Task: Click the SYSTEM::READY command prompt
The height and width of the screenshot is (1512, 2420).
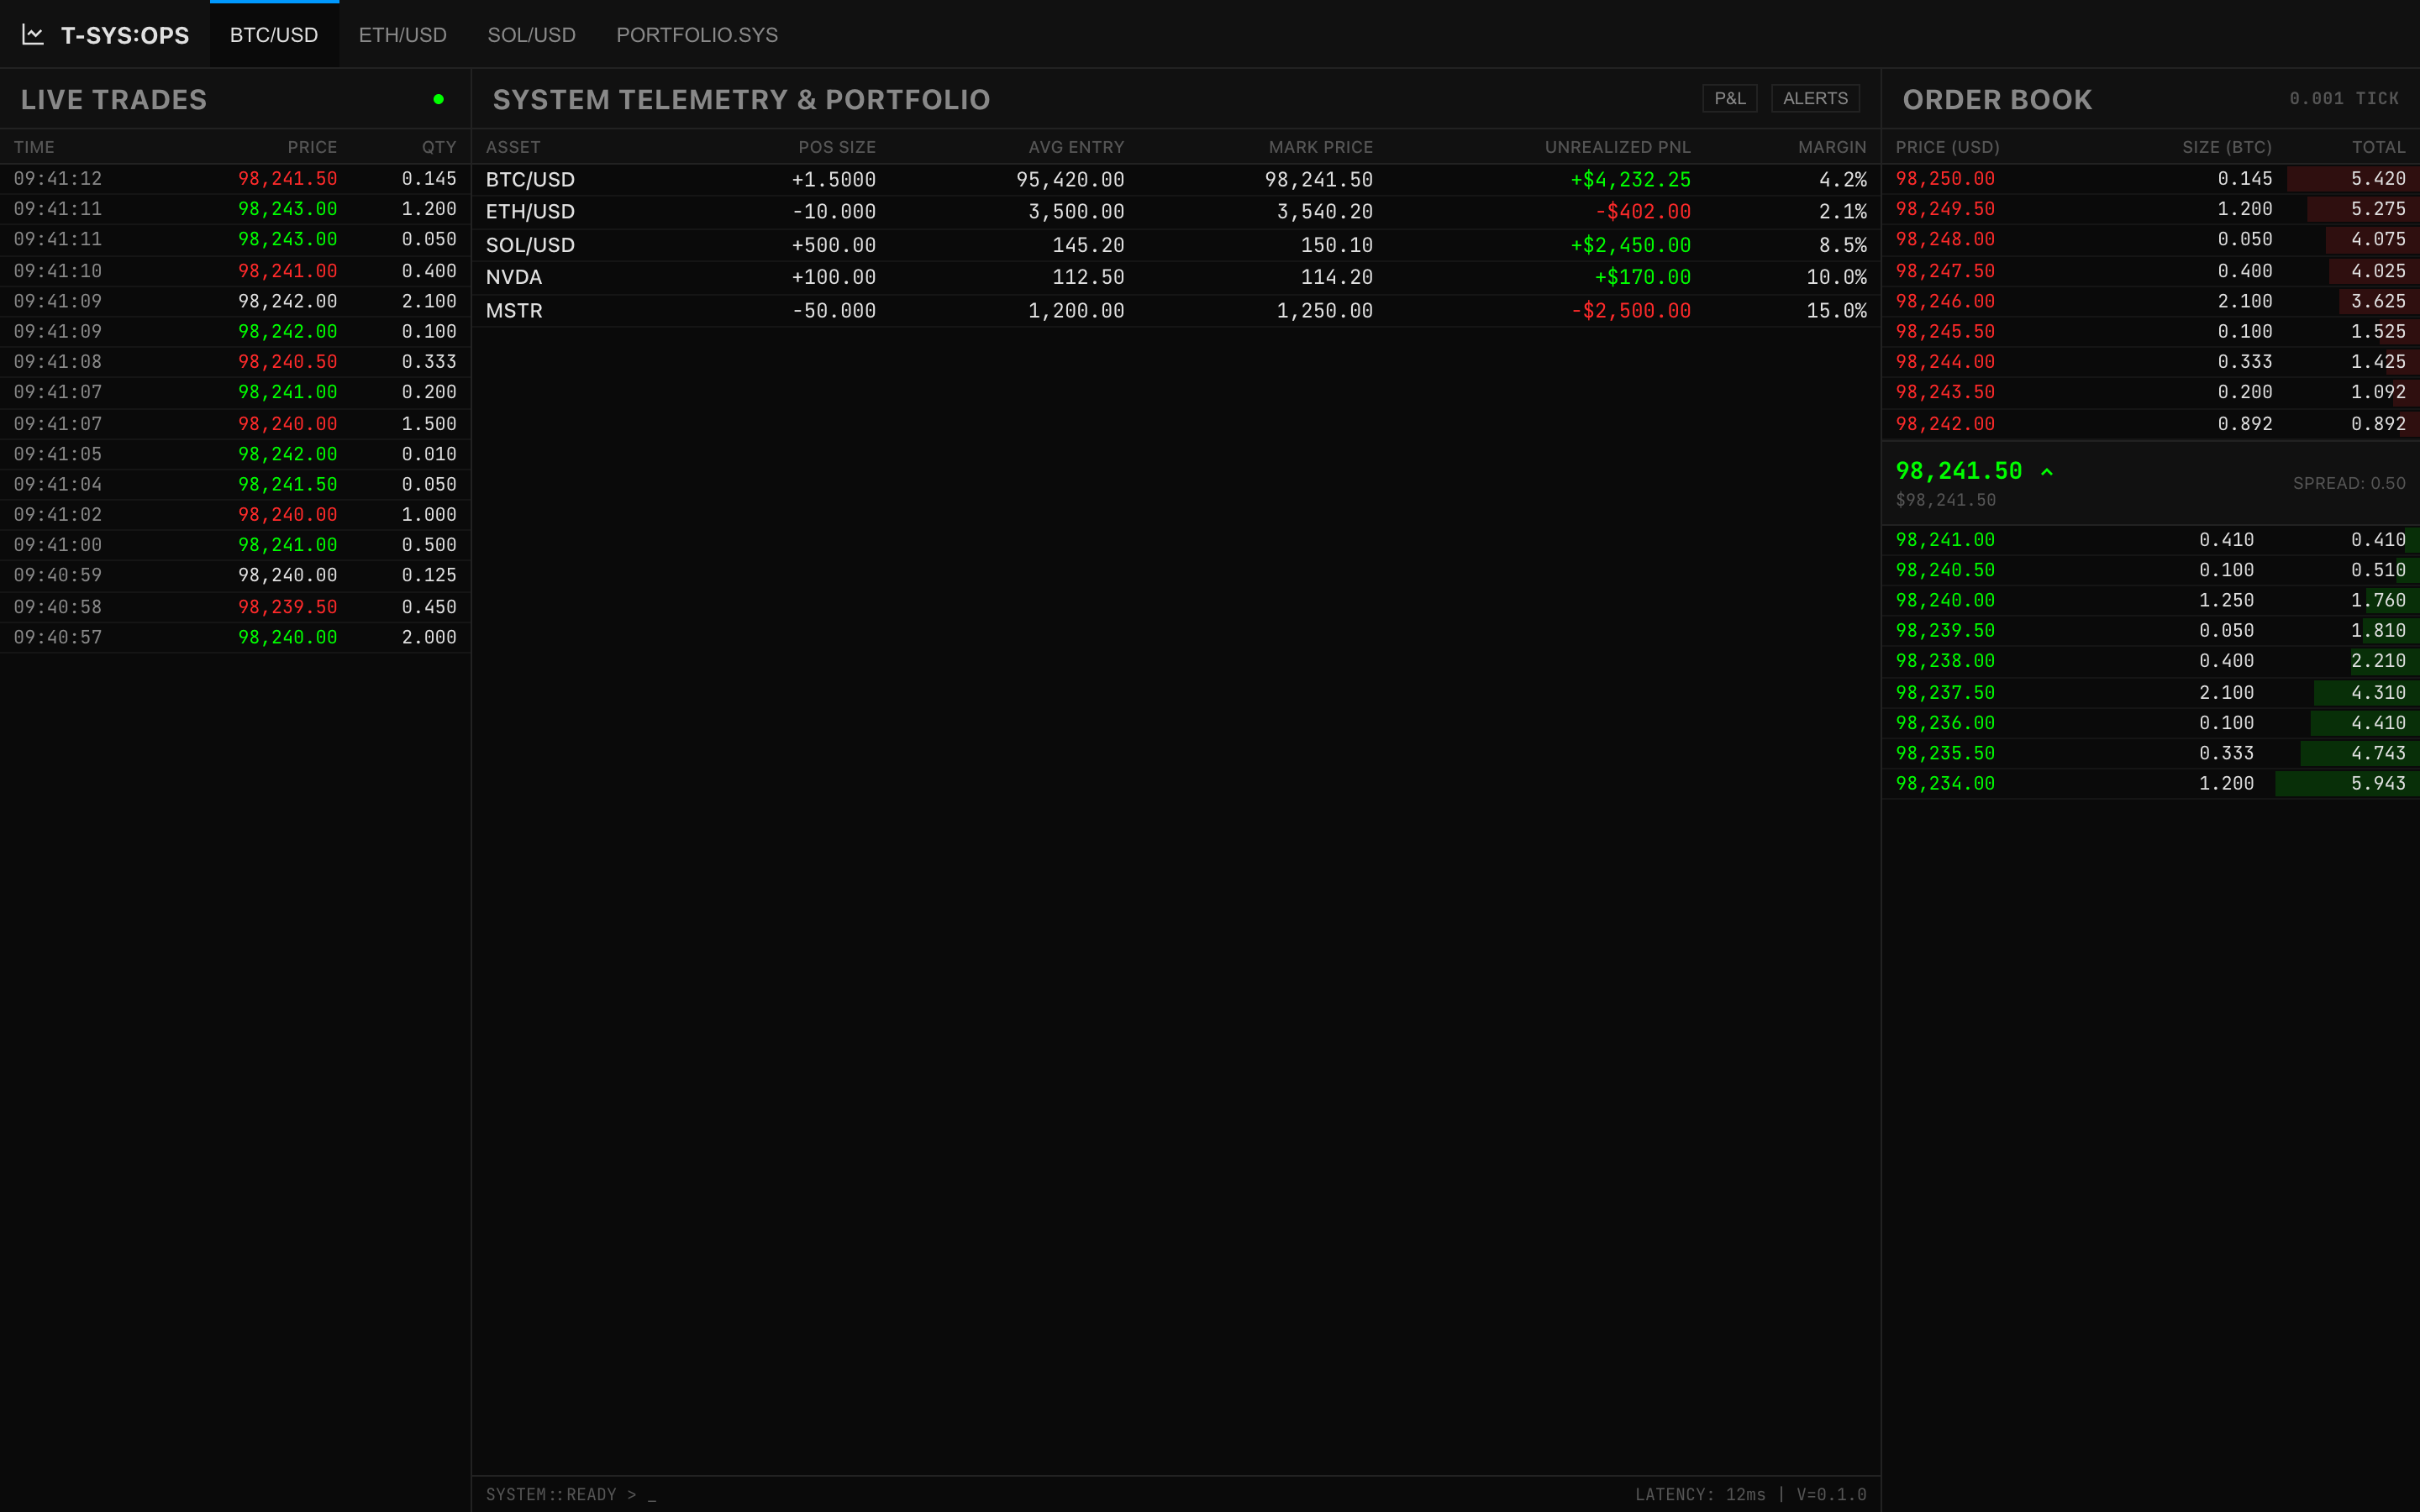Action: pyautogui.click(x=570, y=1494)
